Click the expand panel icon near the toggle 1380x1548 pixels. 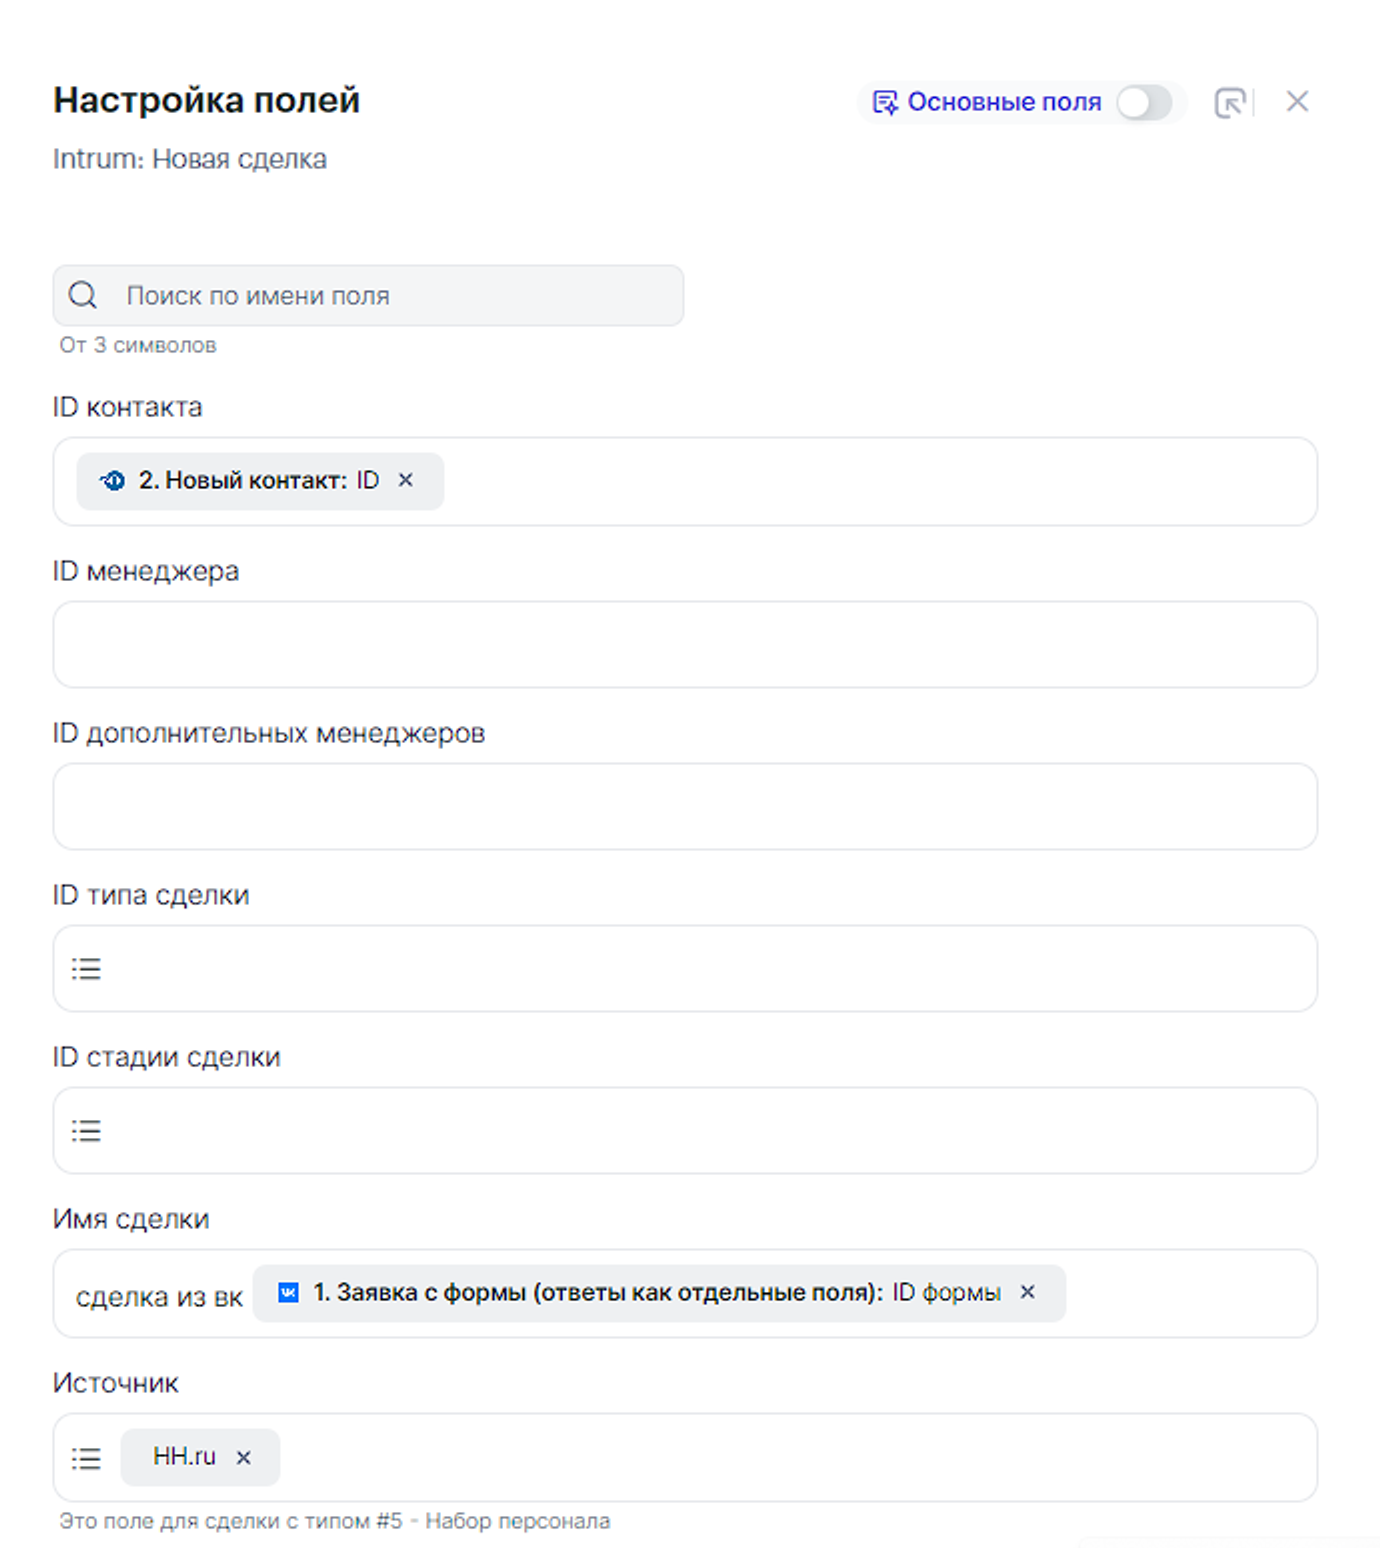(x=1229, y=102)
